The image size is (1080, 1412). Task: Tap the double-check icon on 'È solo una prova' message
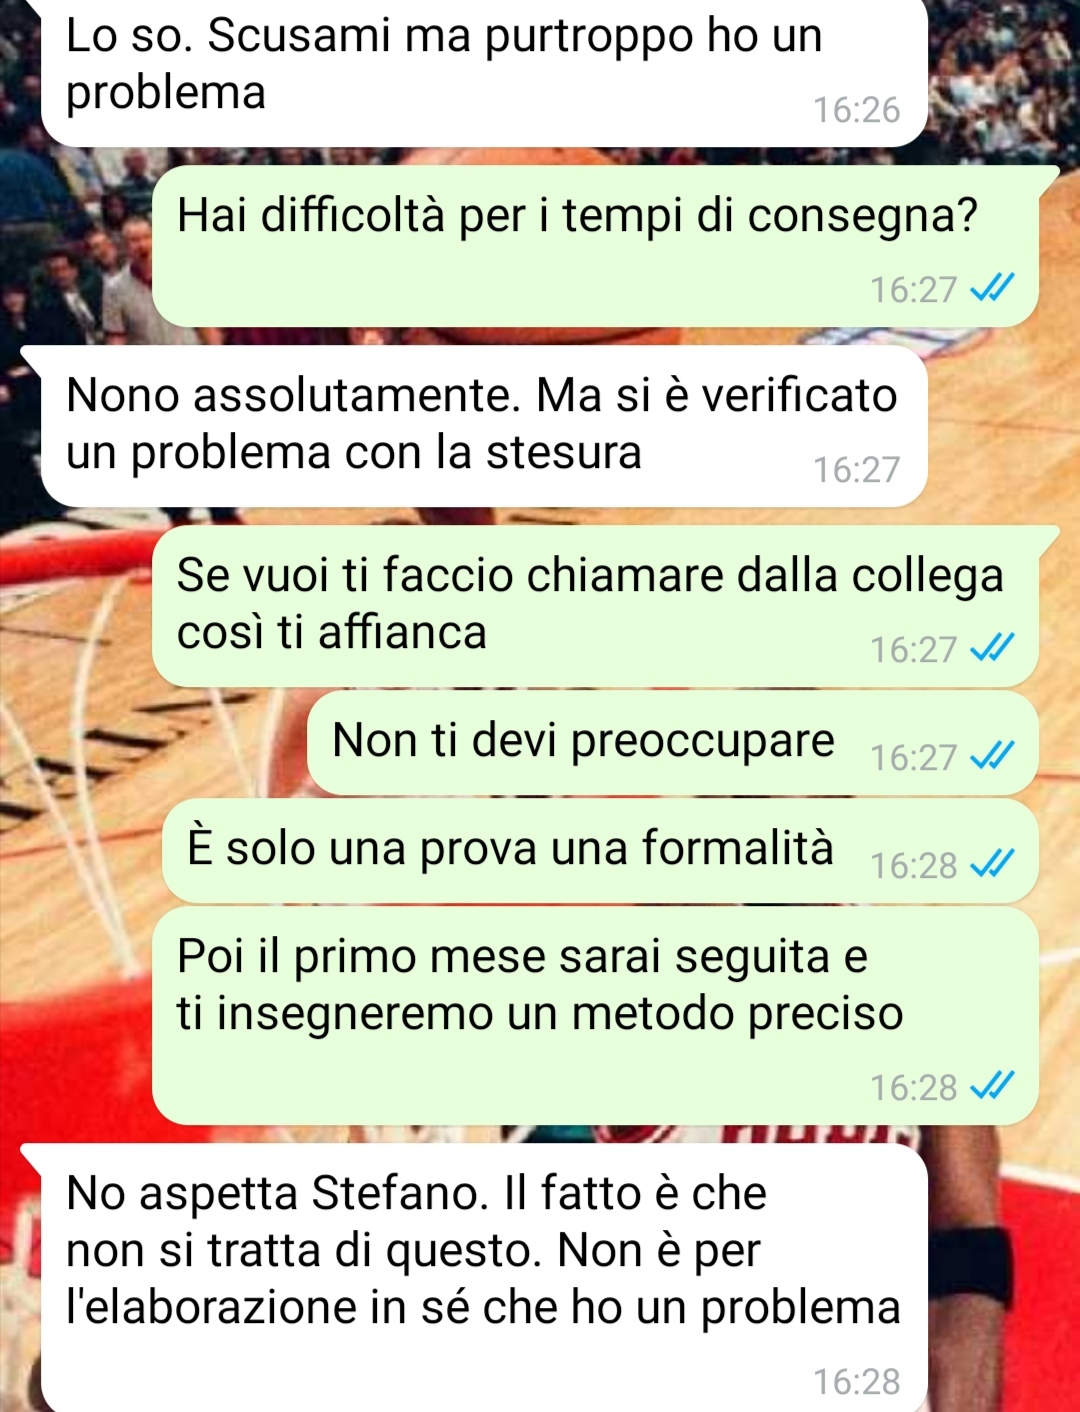(992, 864)
